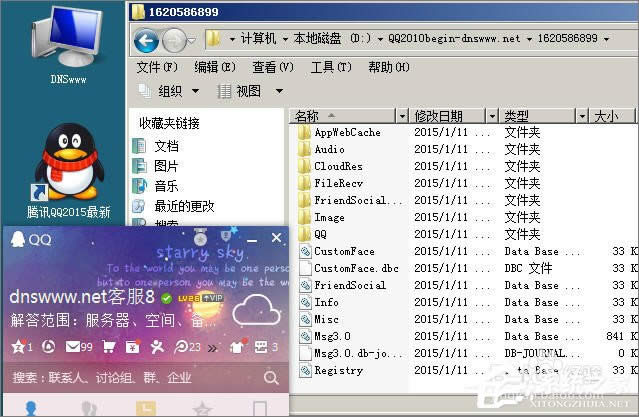Select the Msg3.0 database file

334,336
